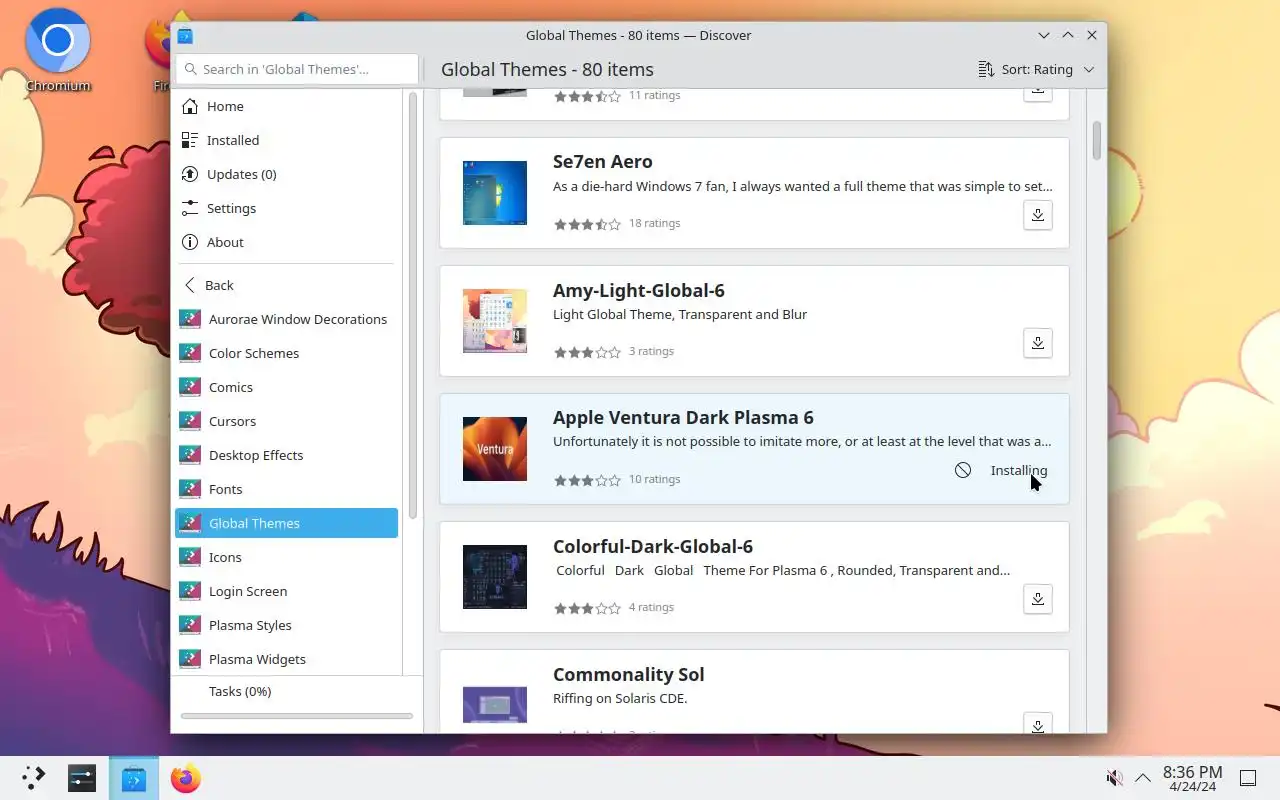Open the clock showing 8:36 PM
Image resolution: width=1280 pixels, height=800 pixels.
point(1193,778)
